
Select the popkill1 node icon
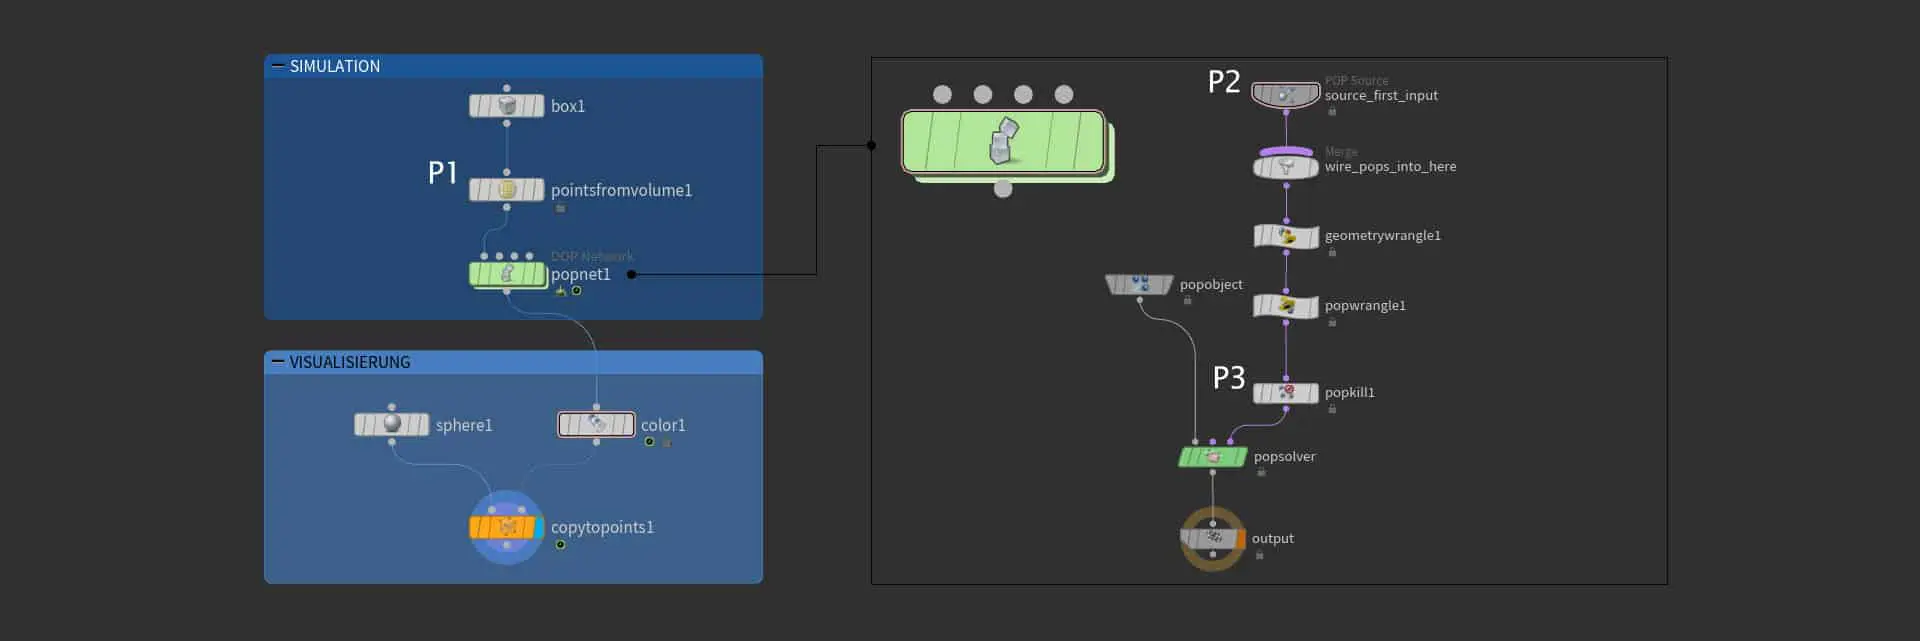tap(1286, 392)
